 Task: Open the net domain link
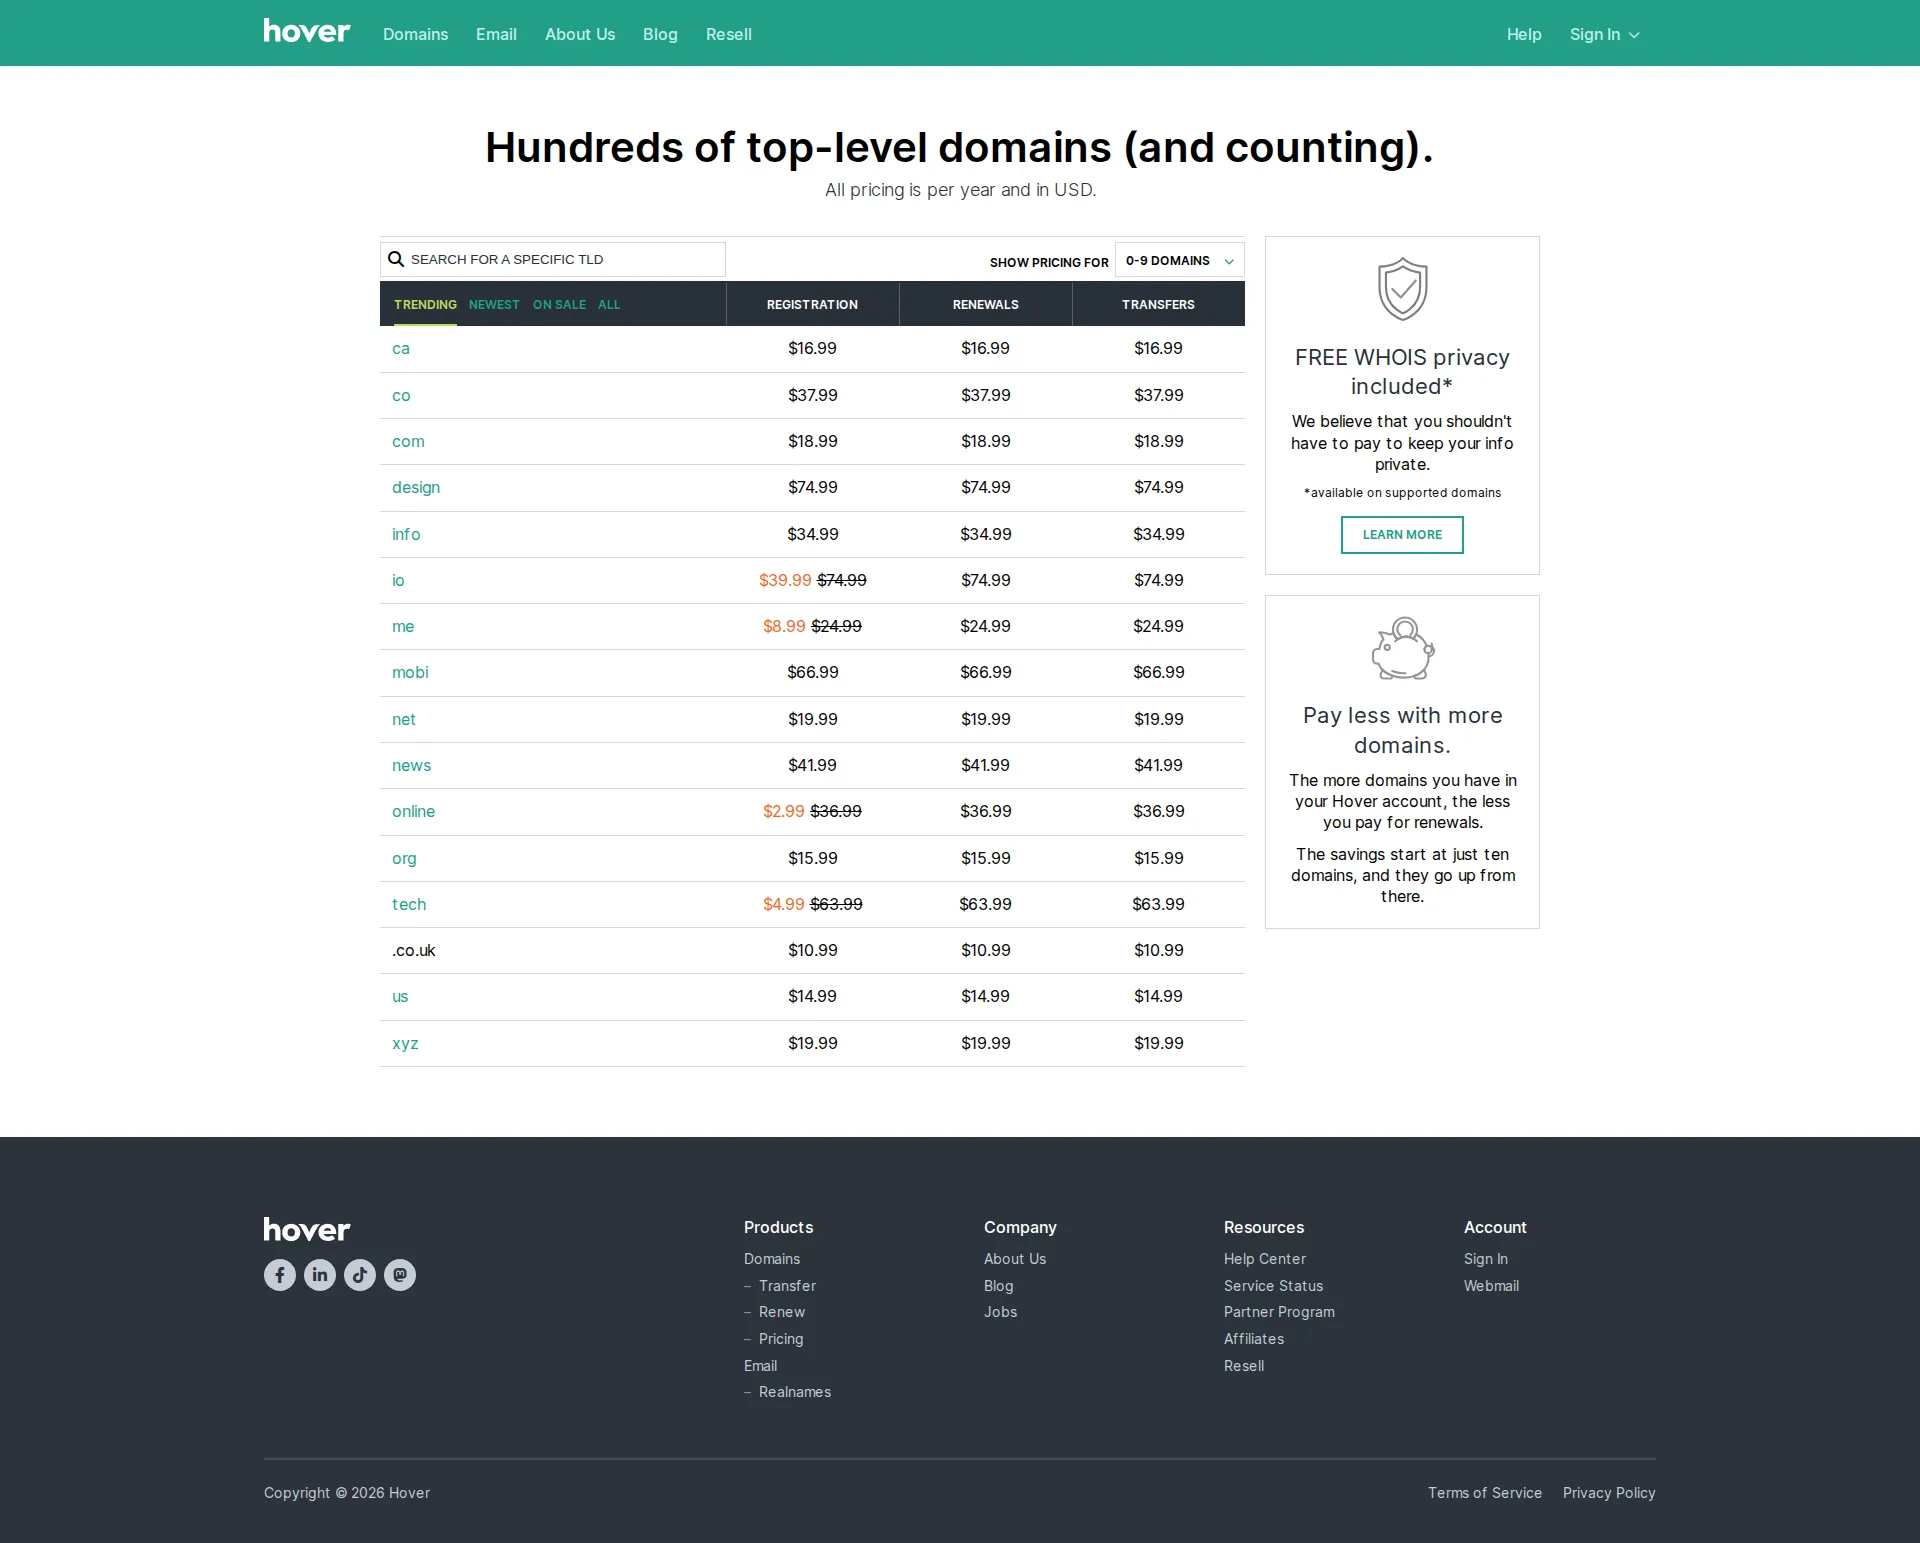(404, 719)
